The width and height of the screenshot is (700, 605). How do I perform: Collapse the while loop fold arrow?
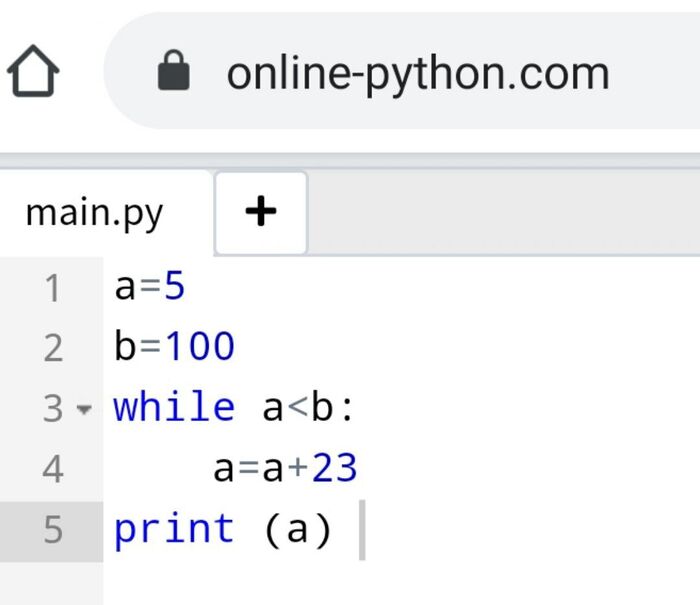click(84, 410)
